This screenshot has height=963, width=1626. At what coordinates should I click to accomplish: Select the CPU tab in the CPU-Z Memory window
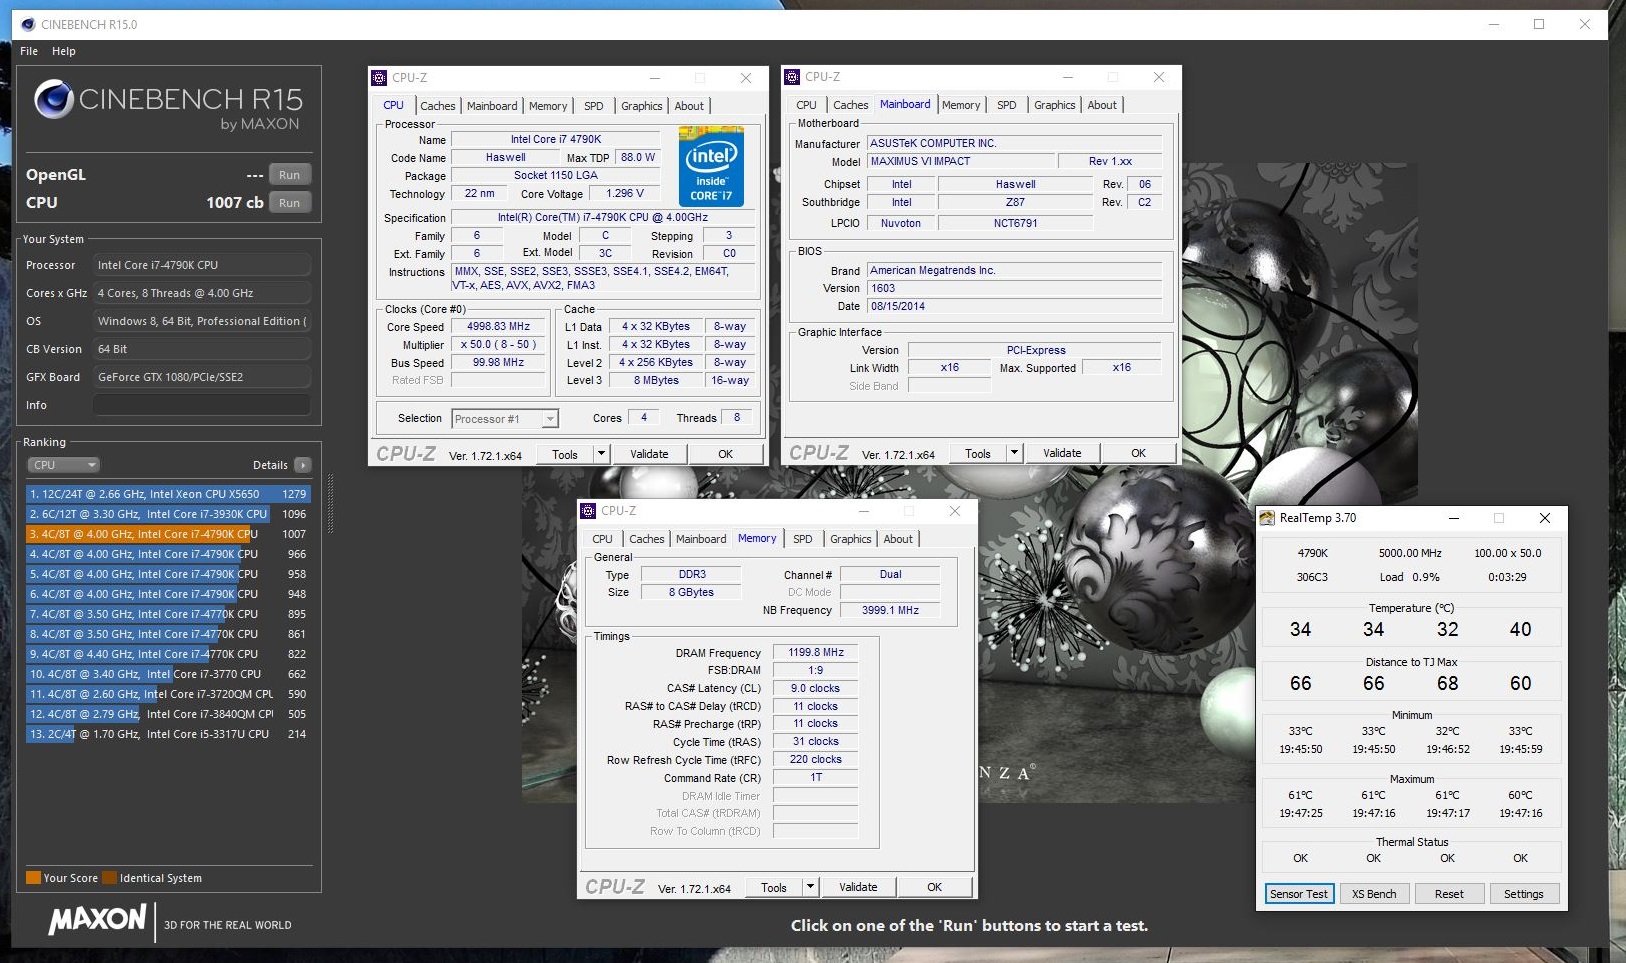point(603,539)
